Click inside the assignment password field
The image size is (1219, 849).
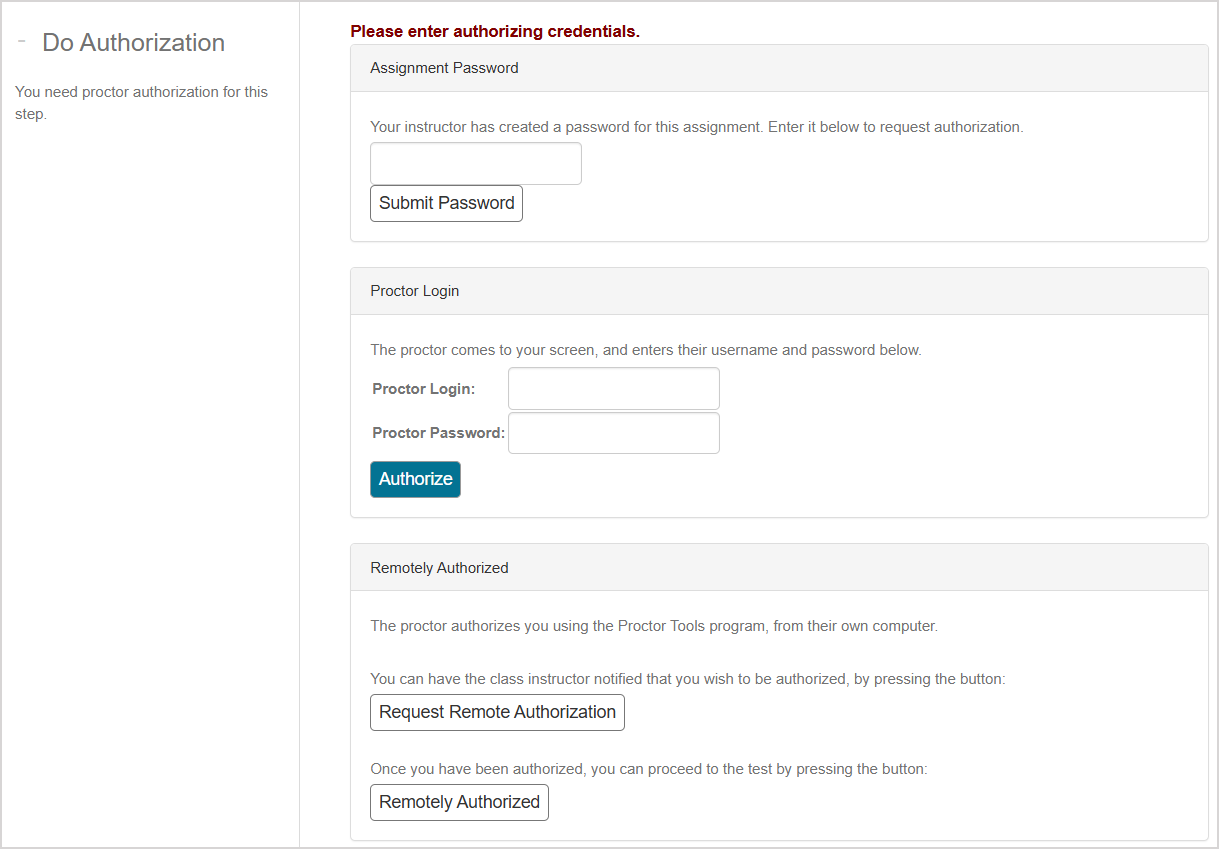475,163
